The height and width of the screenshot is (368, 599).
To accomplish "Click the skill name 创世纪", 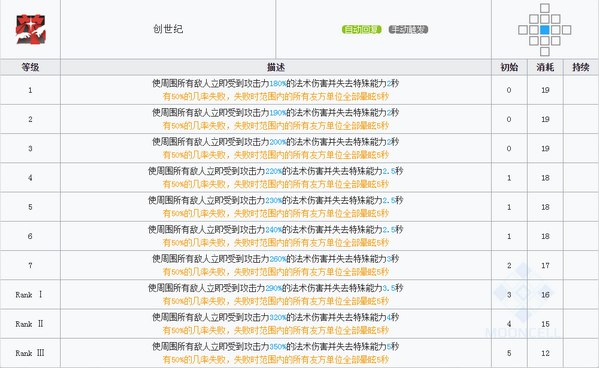I will [x=168, y=29].
